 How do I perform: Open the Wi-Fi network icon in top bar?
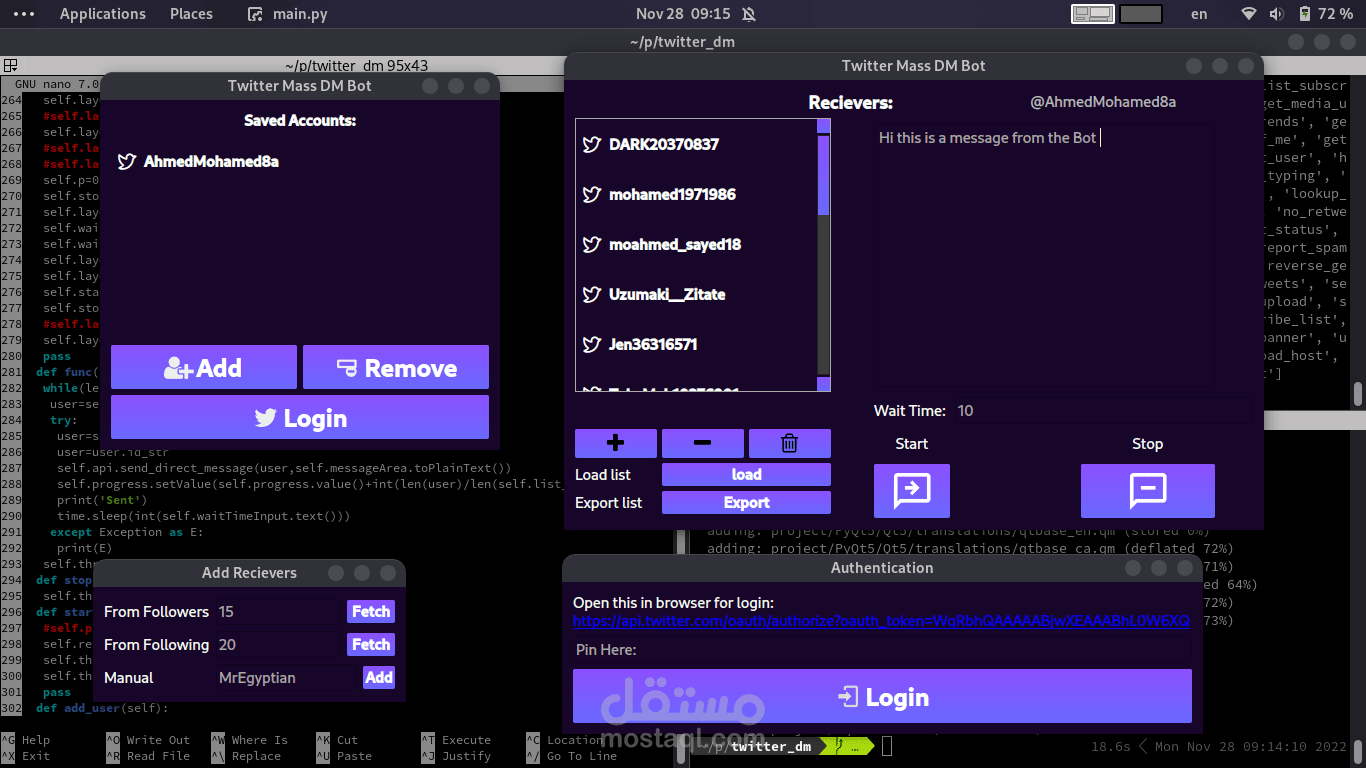(x=1248, y=14)
